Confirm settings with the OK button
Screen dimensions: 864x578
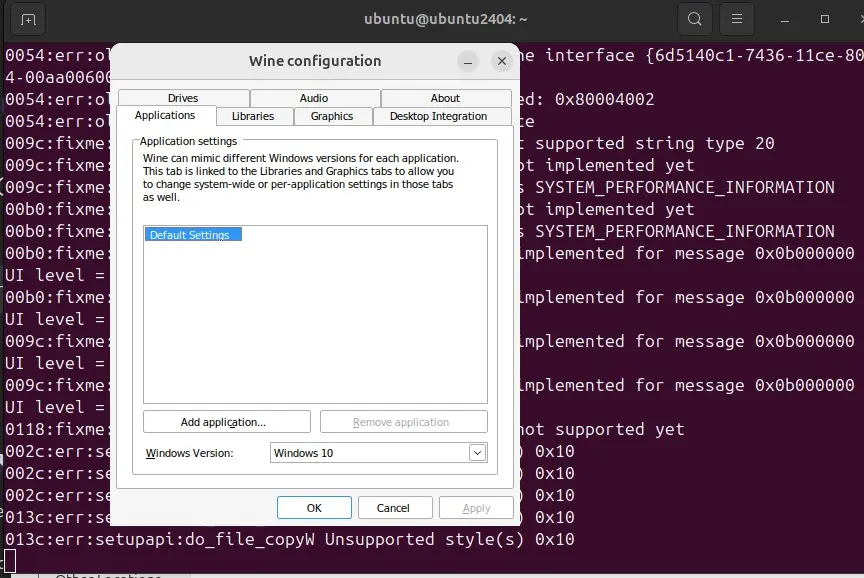coord(314,508)
